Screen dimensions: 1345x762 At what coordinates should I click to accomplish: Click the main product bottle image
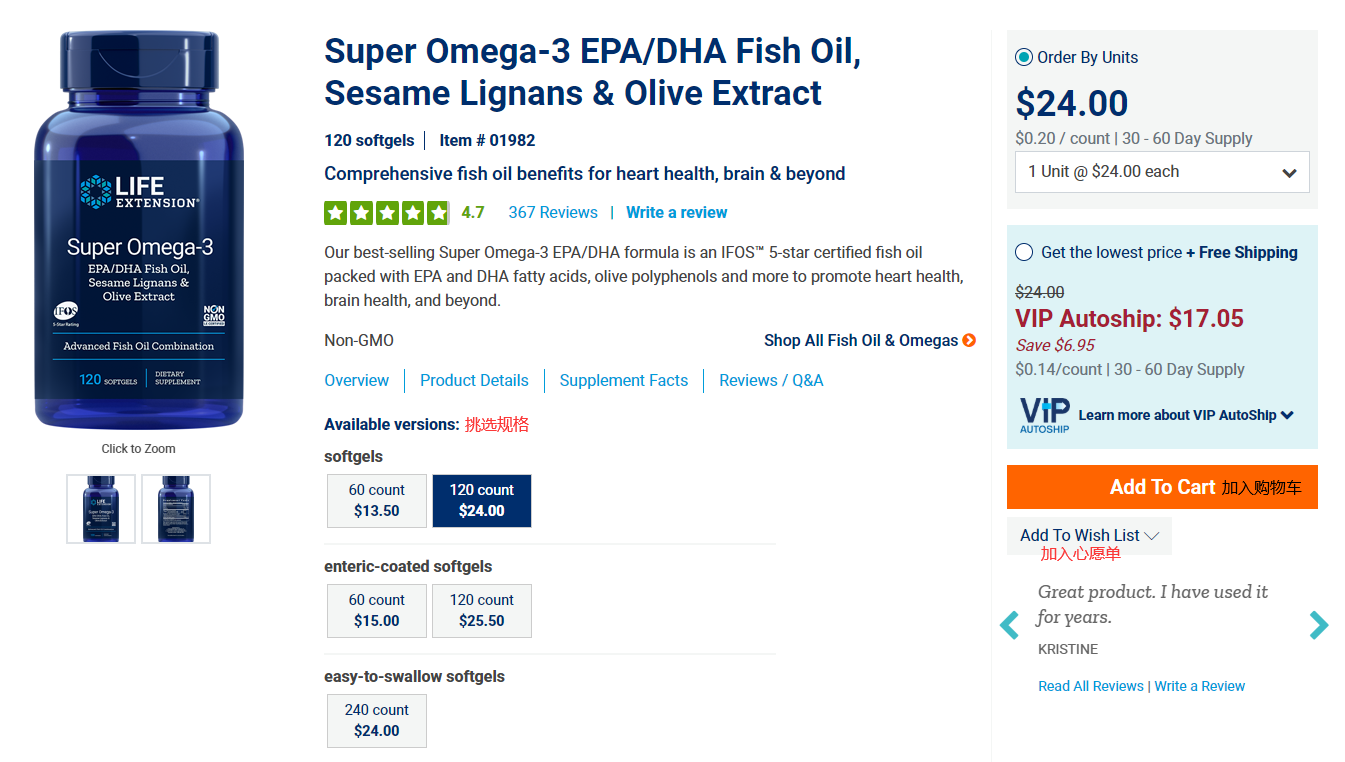click(139, 230)
